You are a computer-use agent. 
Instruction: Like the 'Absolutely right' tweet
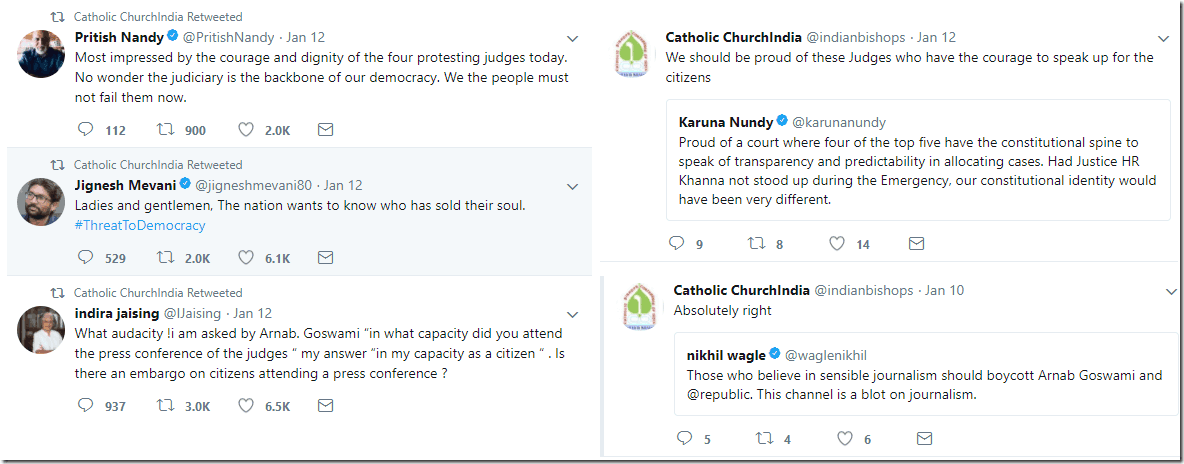click(x=846, y=439)
